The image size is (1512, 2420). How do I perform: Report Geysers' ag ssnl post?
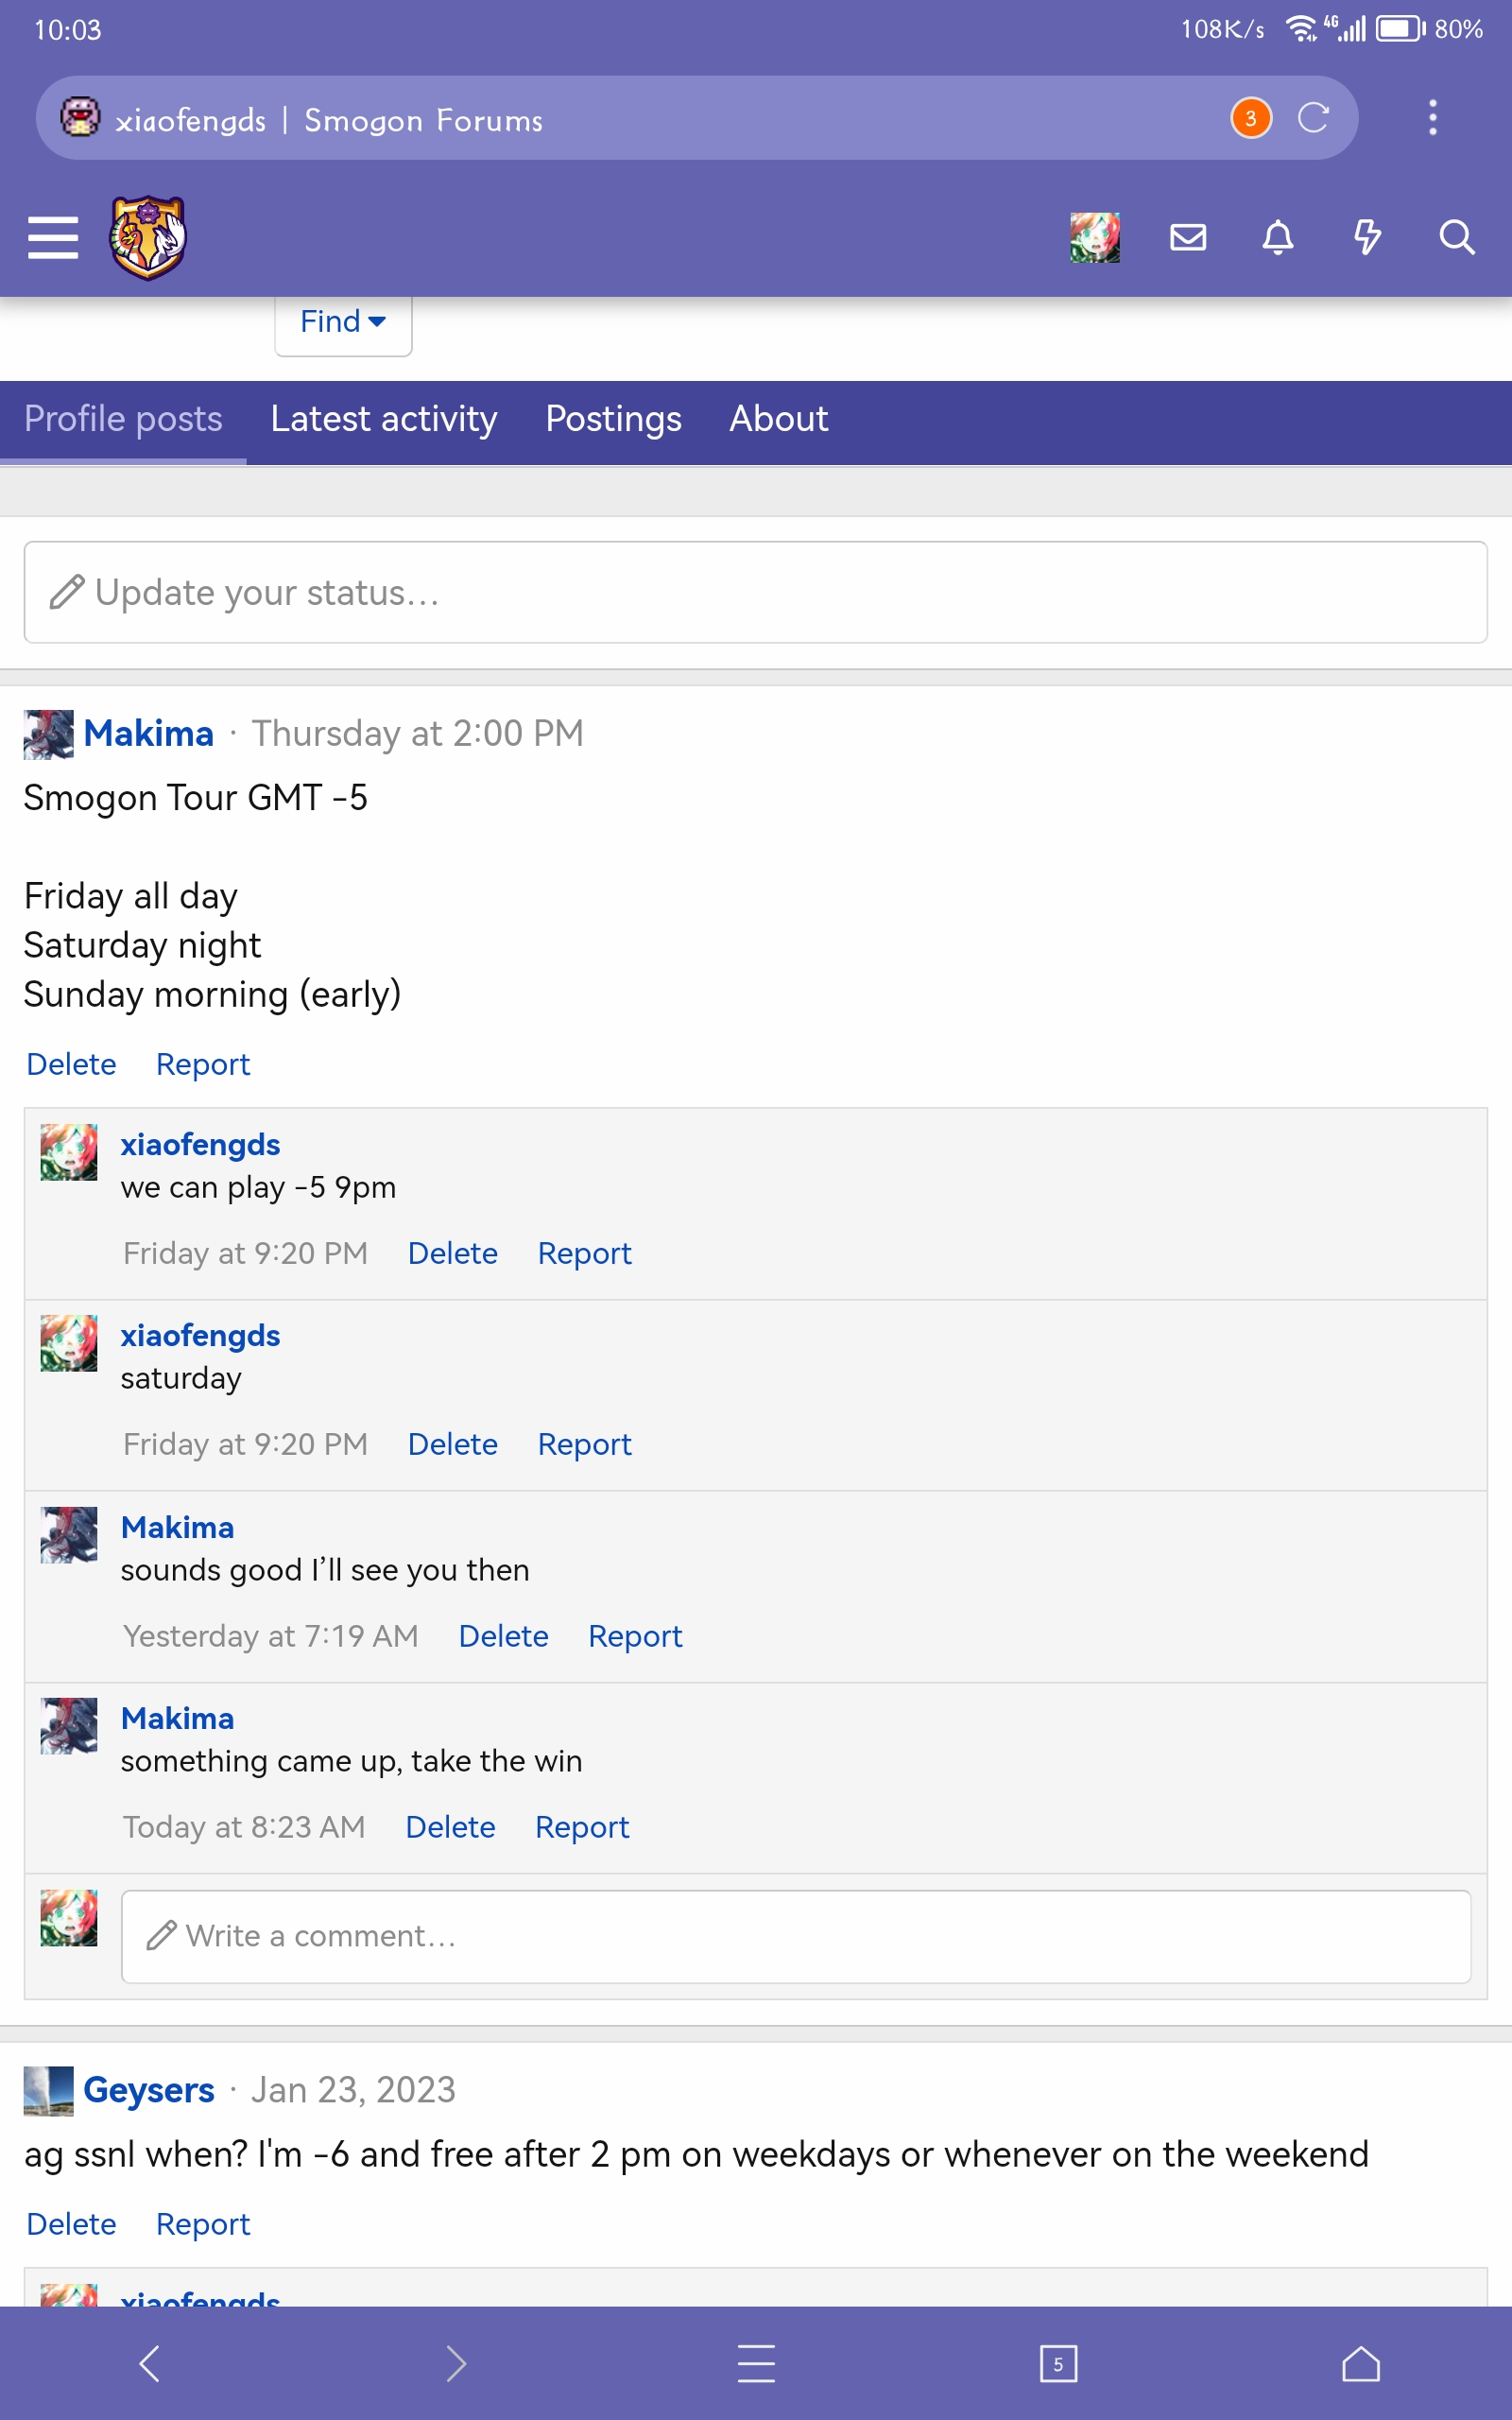[203, 2224]
